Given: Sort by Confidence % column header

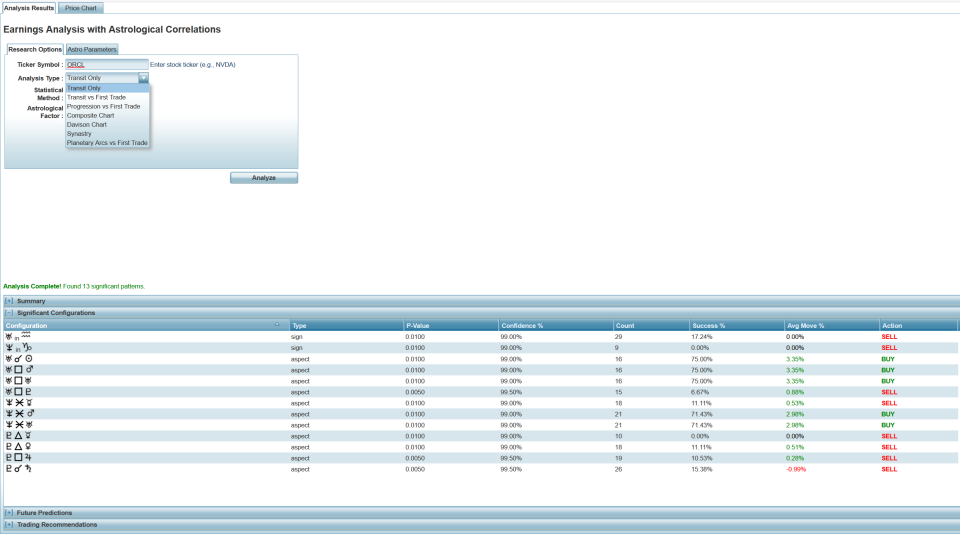Looking at the screenshot, I should click(556, 326).
